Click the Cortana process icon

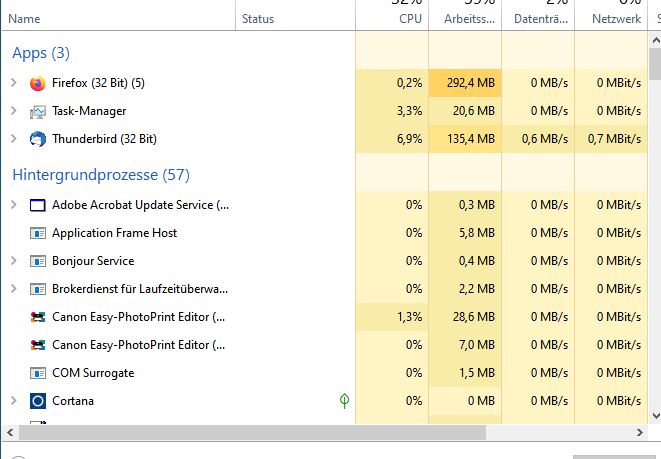coord(38,401)
